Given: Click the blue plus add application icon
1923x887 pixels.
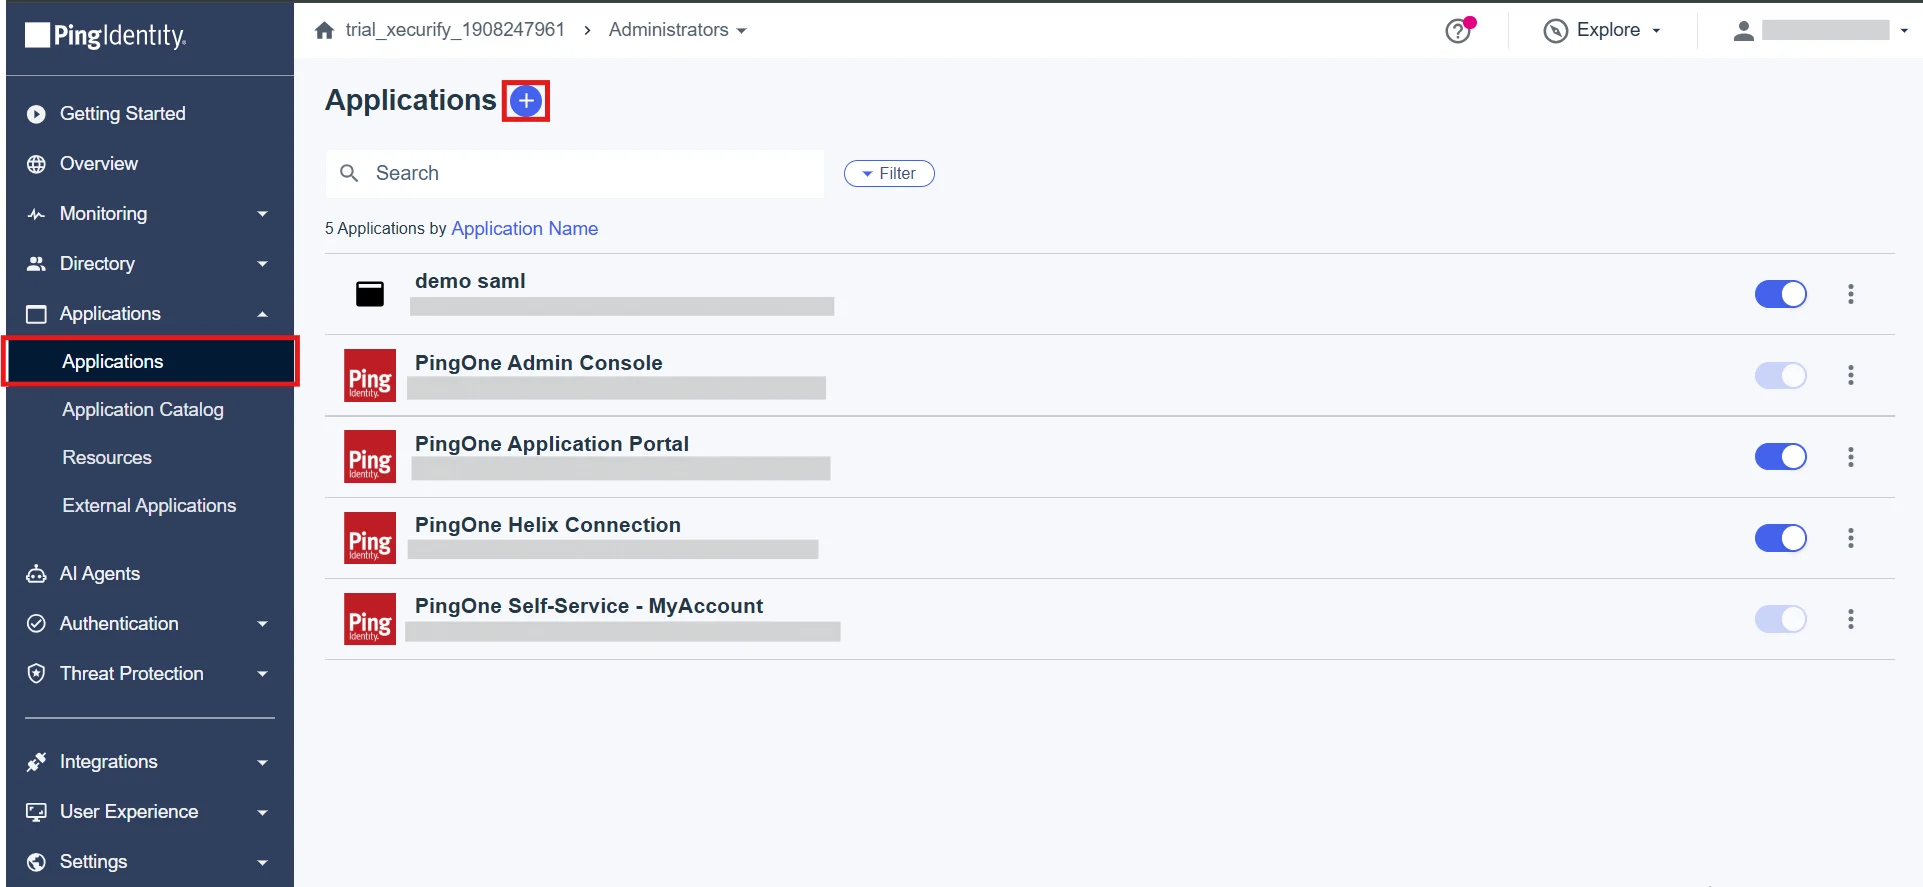Looking at the screenshot, I should (x=526, y=101).
